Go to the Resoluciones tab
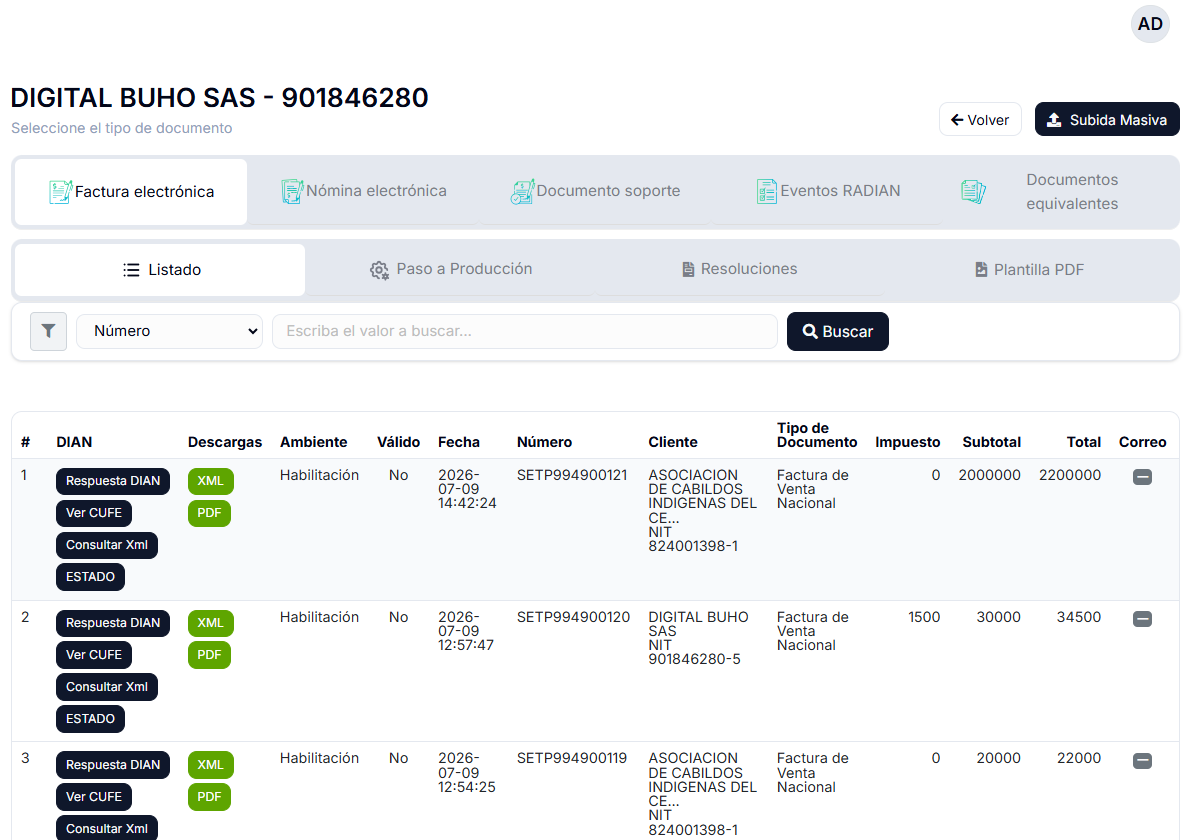Image resolution: width=1185 pixels, height=840 pixels. click(x=740, y=269)
